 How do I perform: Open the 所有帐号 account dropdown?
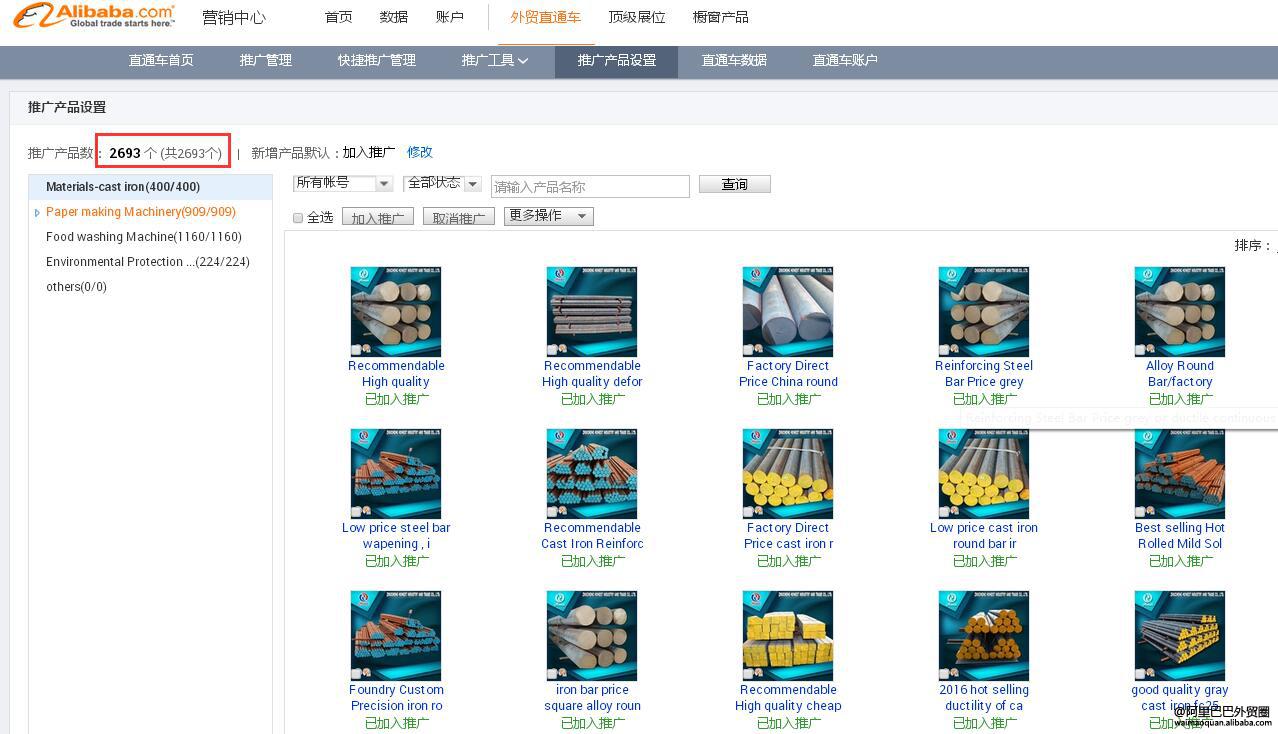(x=342, y=183)
